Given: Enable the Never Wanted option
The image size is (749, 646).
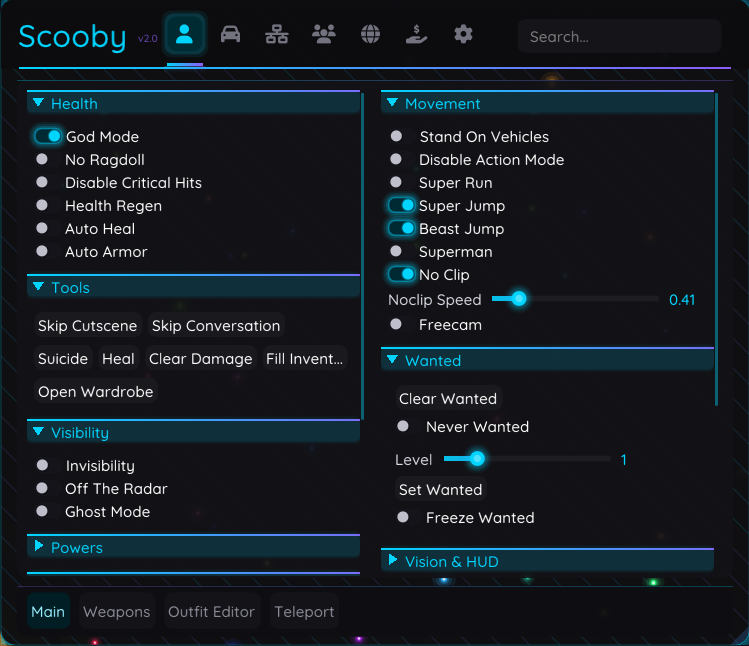Looking at the screenshot, I should (403, 426).
